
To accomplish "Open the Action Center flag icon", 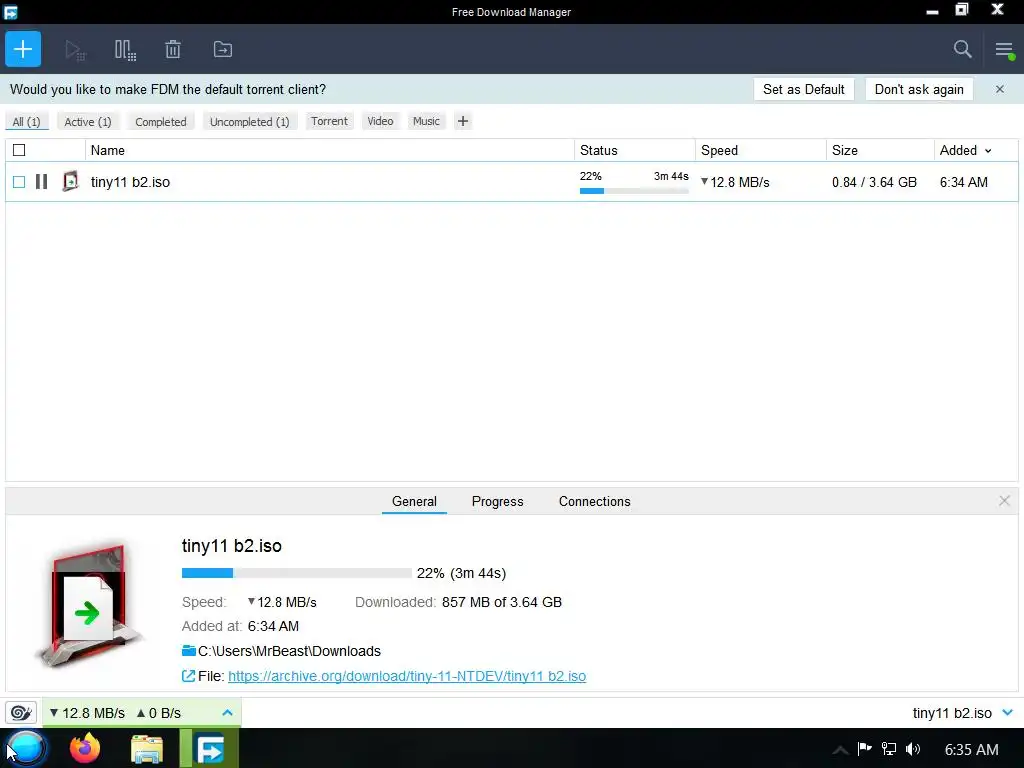I will pos(865,749).
